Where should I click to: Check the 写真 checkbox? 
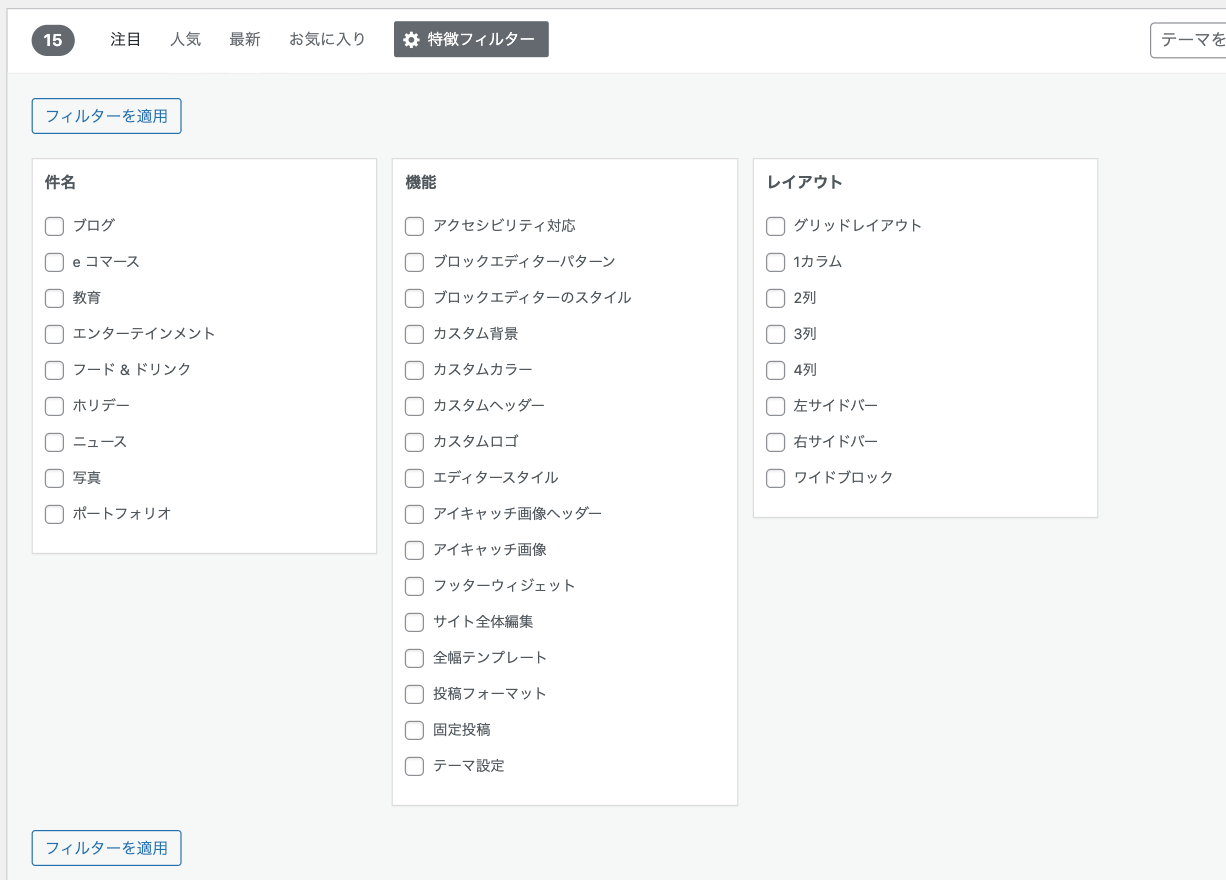(54, 478)
